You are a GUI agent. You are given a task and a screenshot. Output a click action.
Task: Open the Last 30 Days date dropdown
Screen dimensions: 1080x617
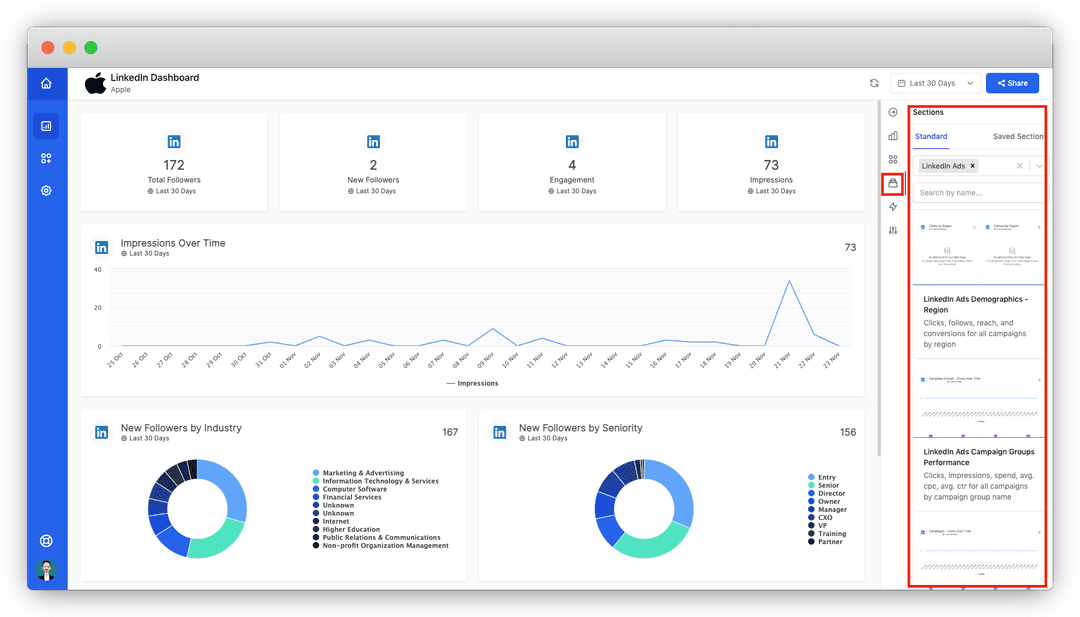point(935,83)
